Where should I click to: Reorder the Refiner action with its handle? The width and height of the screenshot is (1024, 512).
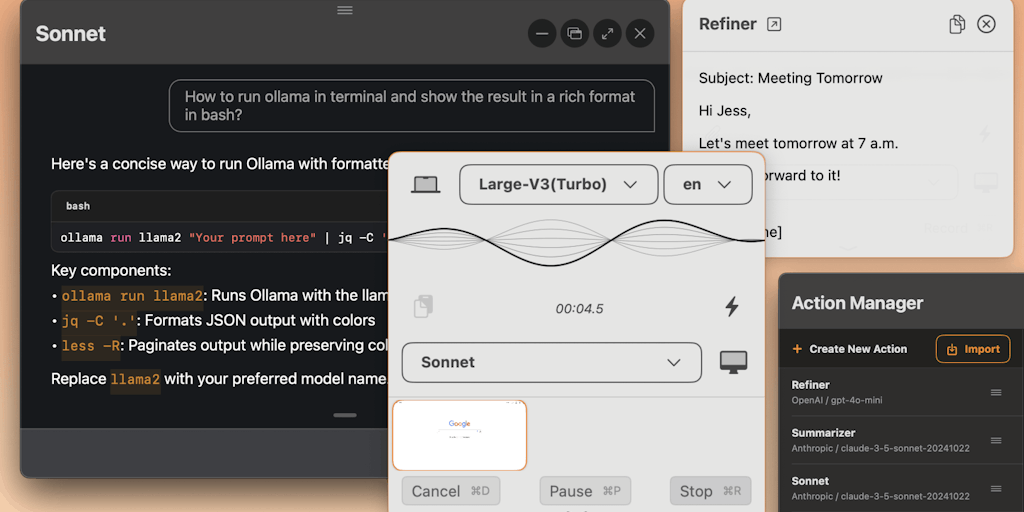click(996, 392)
